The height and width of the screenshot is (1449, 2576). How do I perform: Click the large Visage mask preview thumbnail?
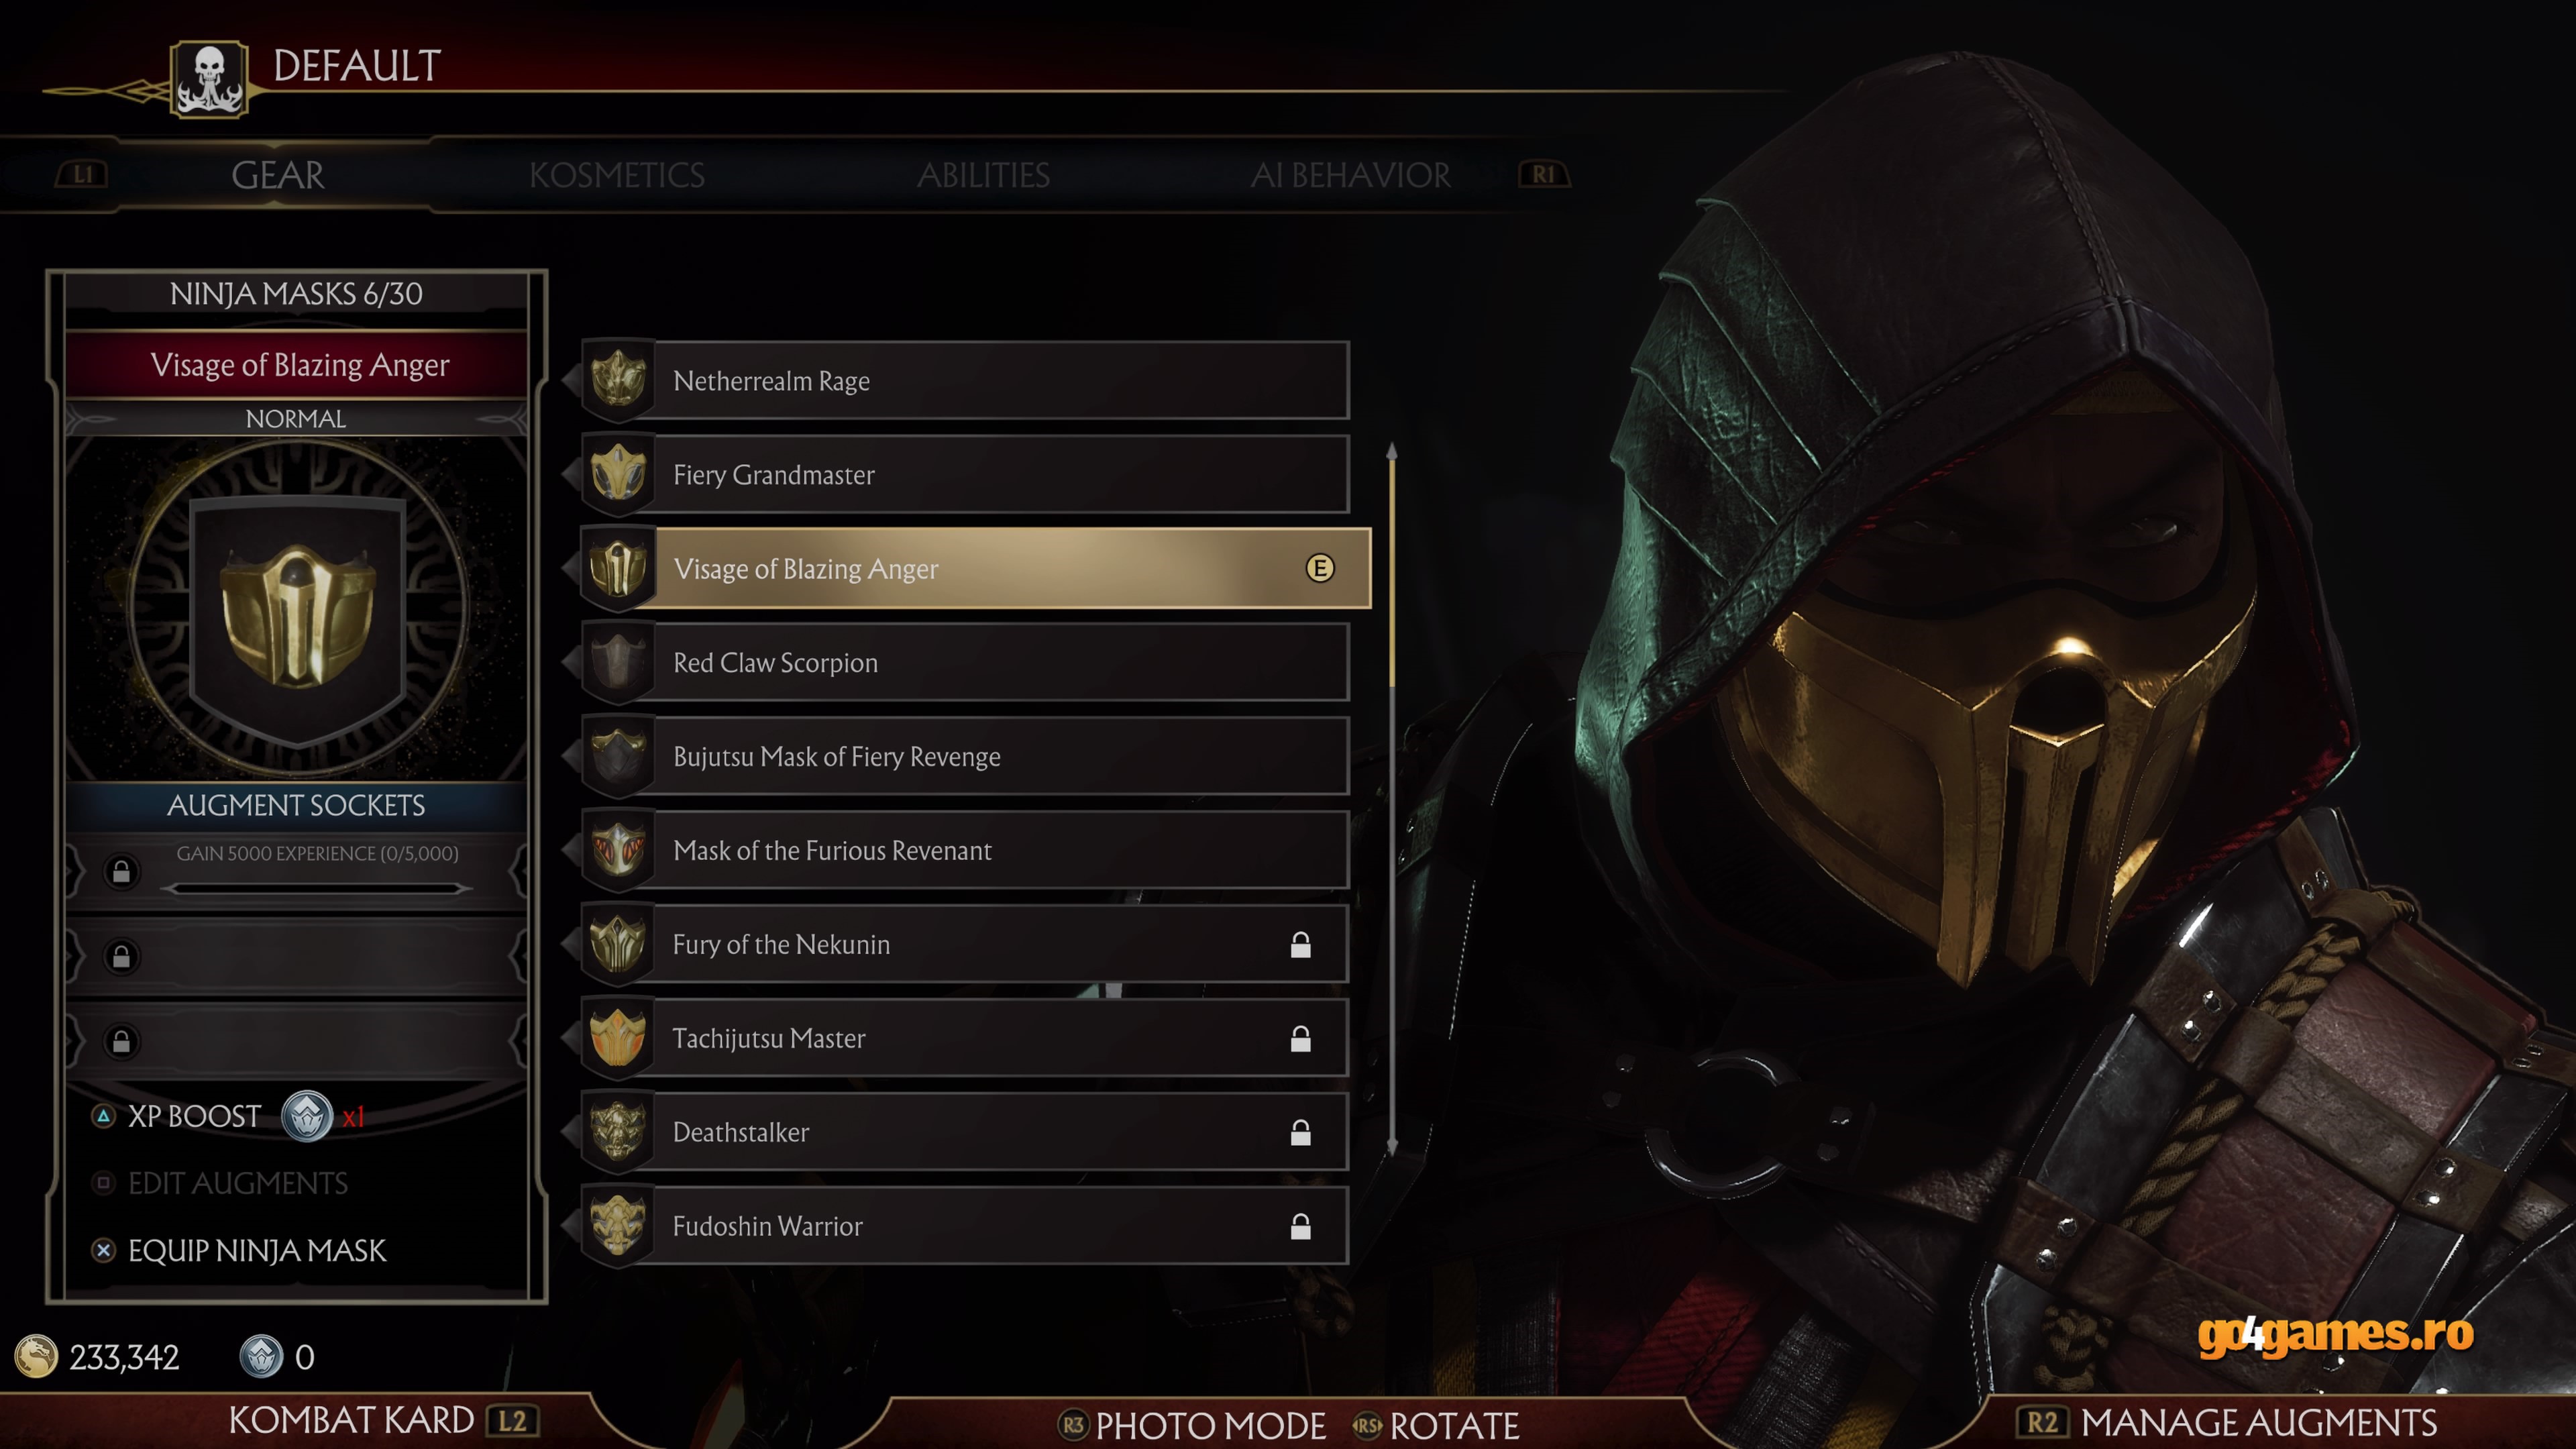[x=297, y=607]
